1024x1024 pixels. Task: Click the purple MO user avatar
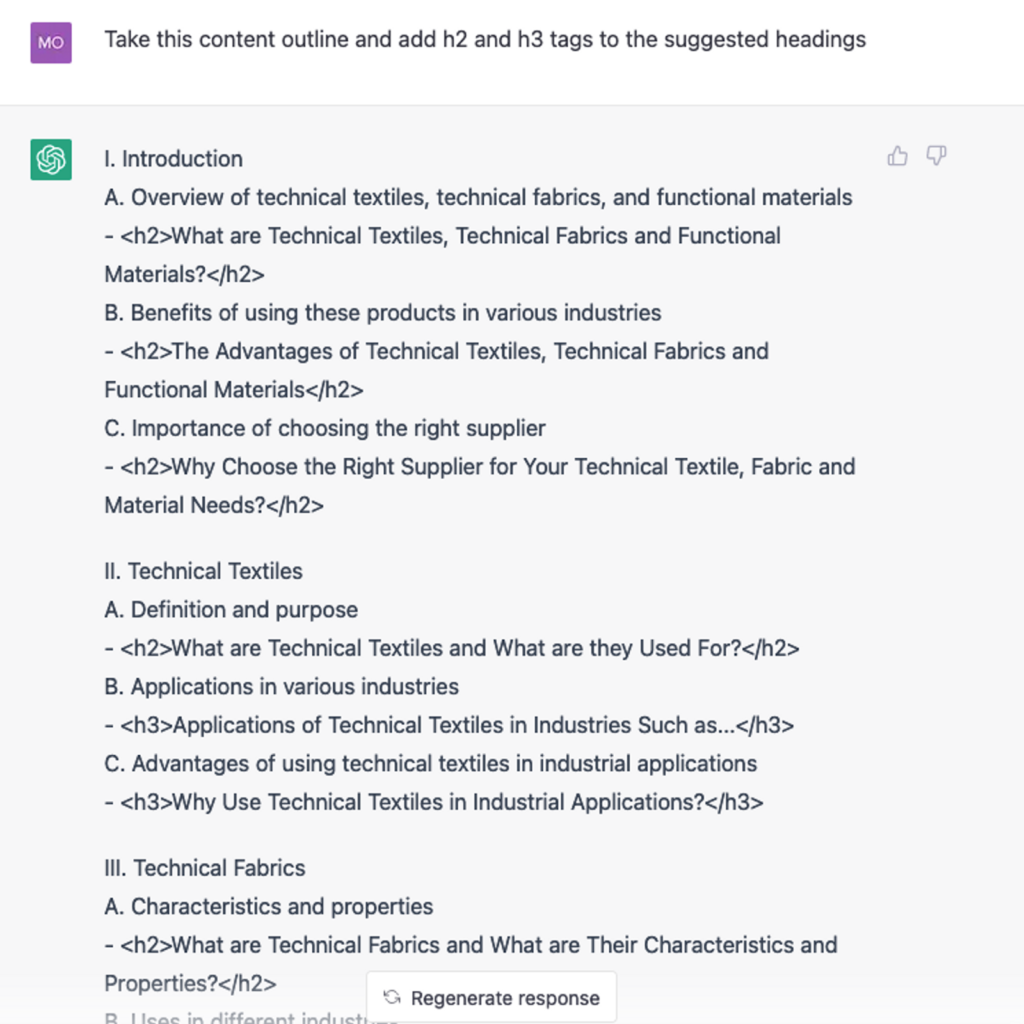(x=51, y=43)
